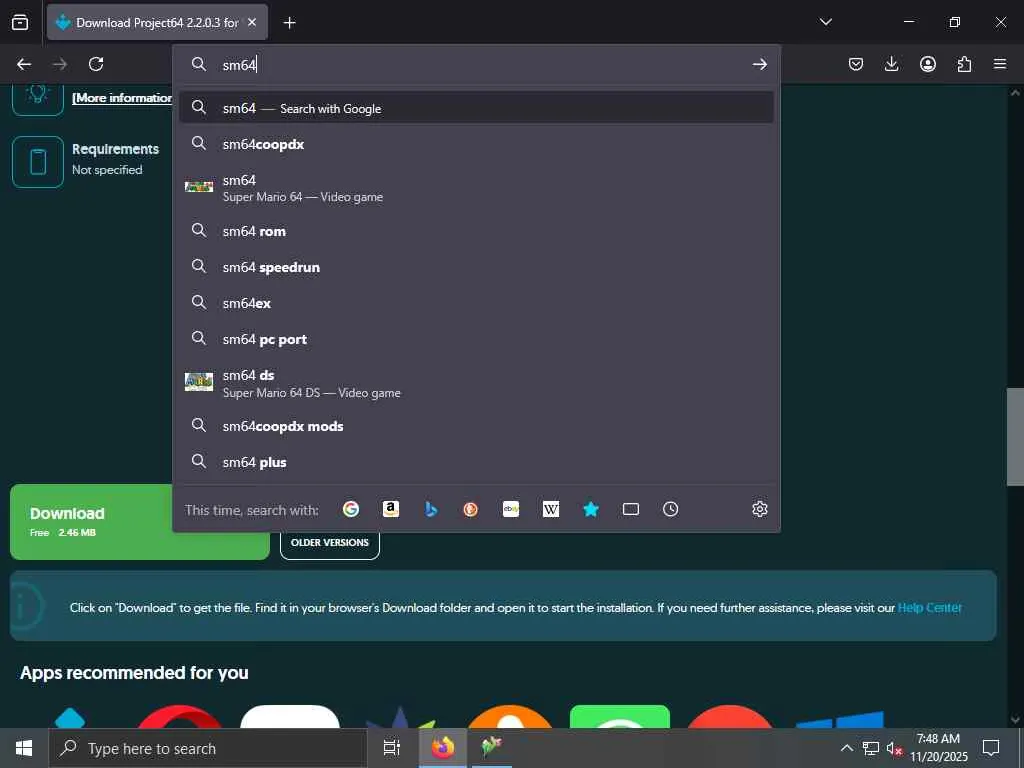Viewport: 1024px width, 768px height.
Task: Open the Downloads panel icon
Action: coord(891,64)
